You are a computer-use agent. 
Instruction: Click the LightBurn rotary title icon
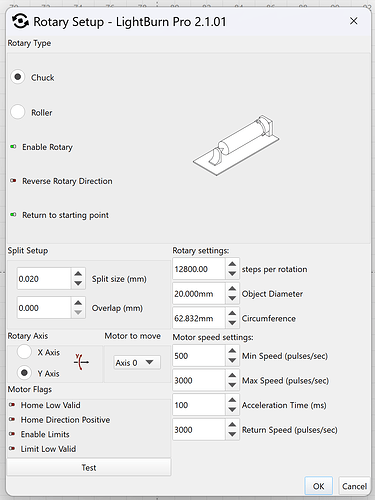(20, 21)
